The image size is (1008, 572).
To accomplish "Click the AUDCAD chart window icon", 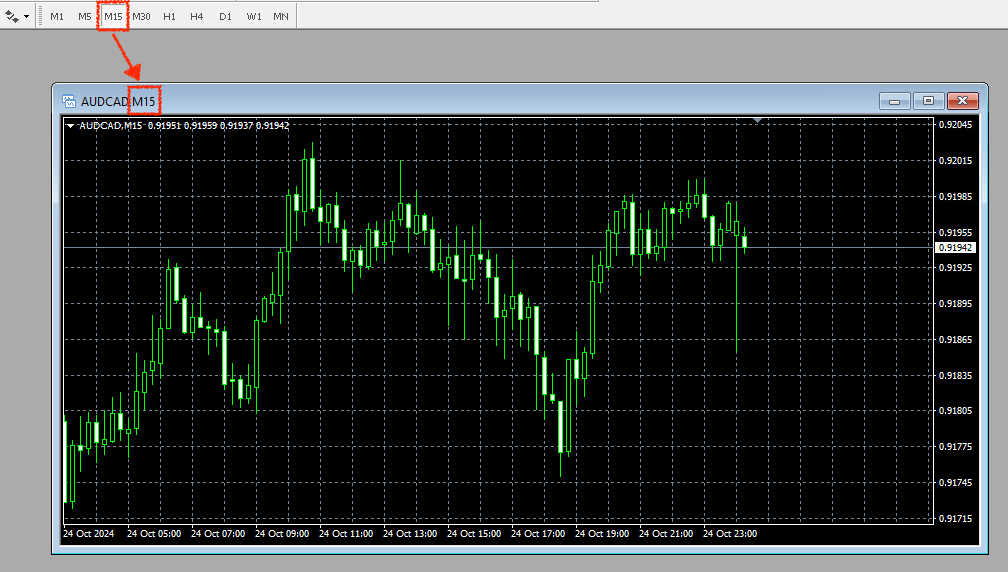I will [69, 102].
